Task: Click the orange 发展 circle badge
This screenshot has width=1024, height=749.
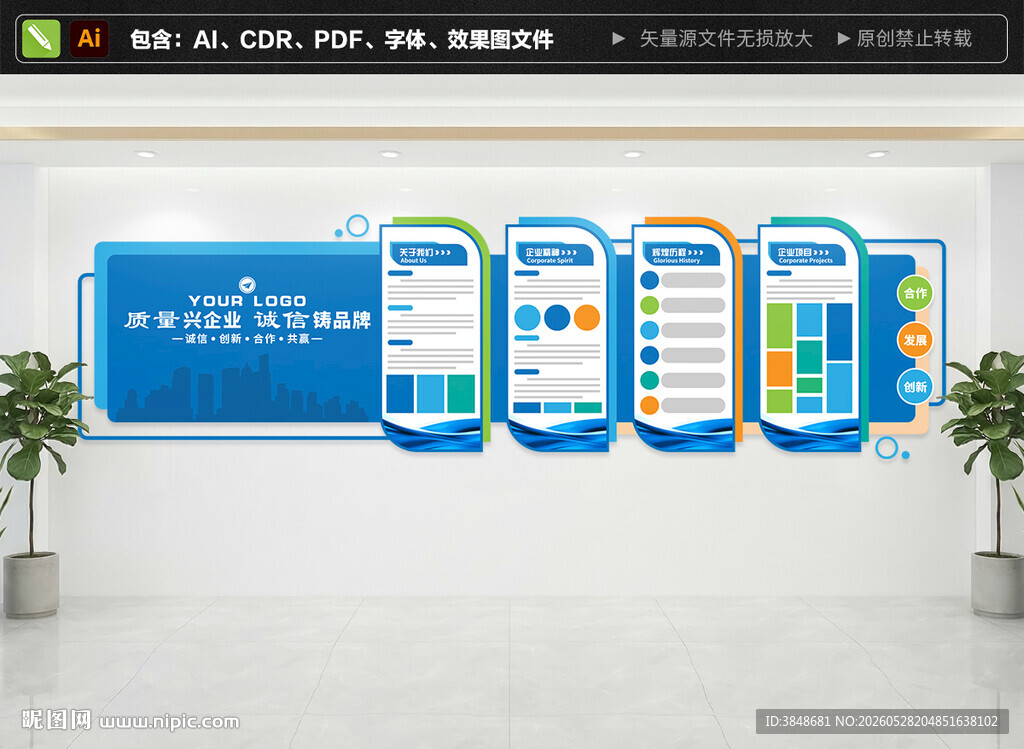Action: coord(915,340)
